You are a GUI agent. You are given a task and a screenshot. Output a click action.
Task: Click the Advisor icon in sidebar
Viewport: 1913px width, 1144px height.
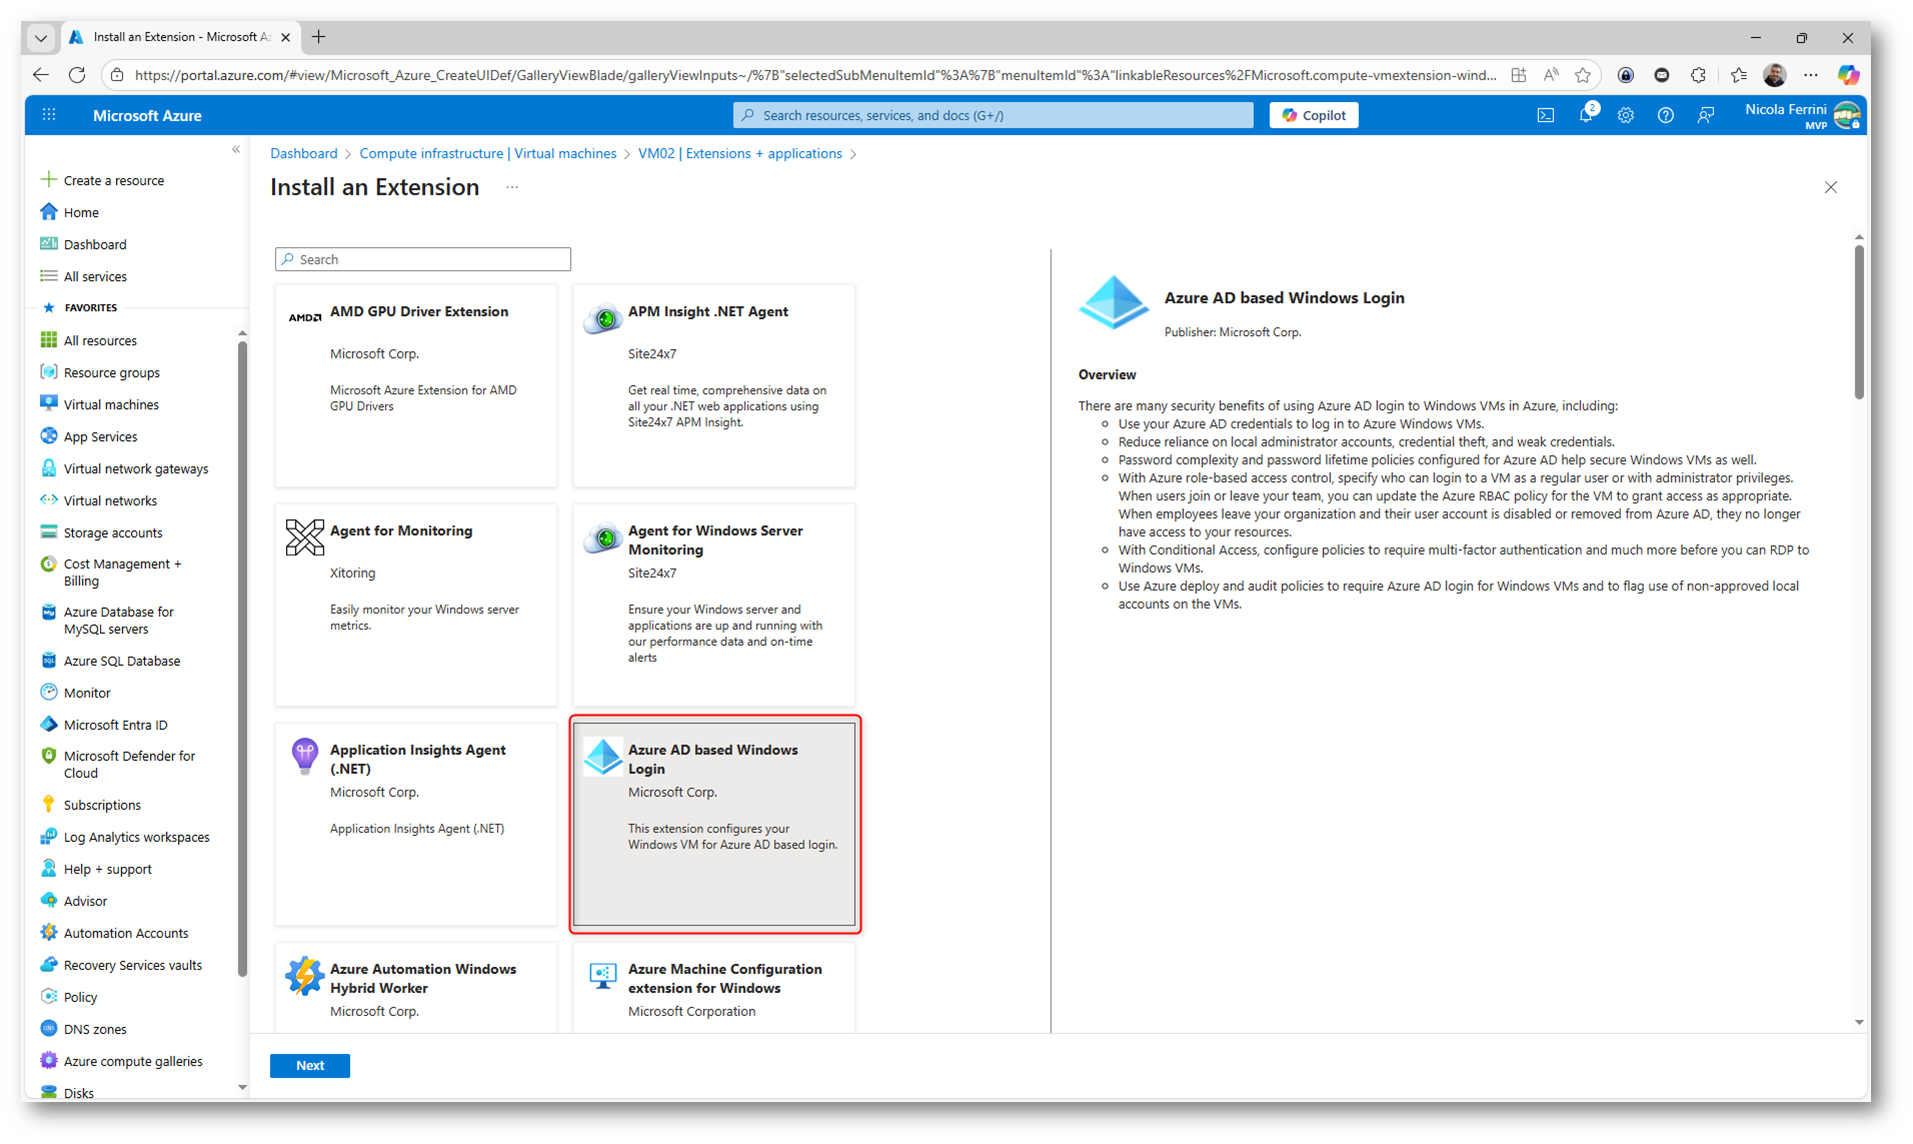[48, 900]
